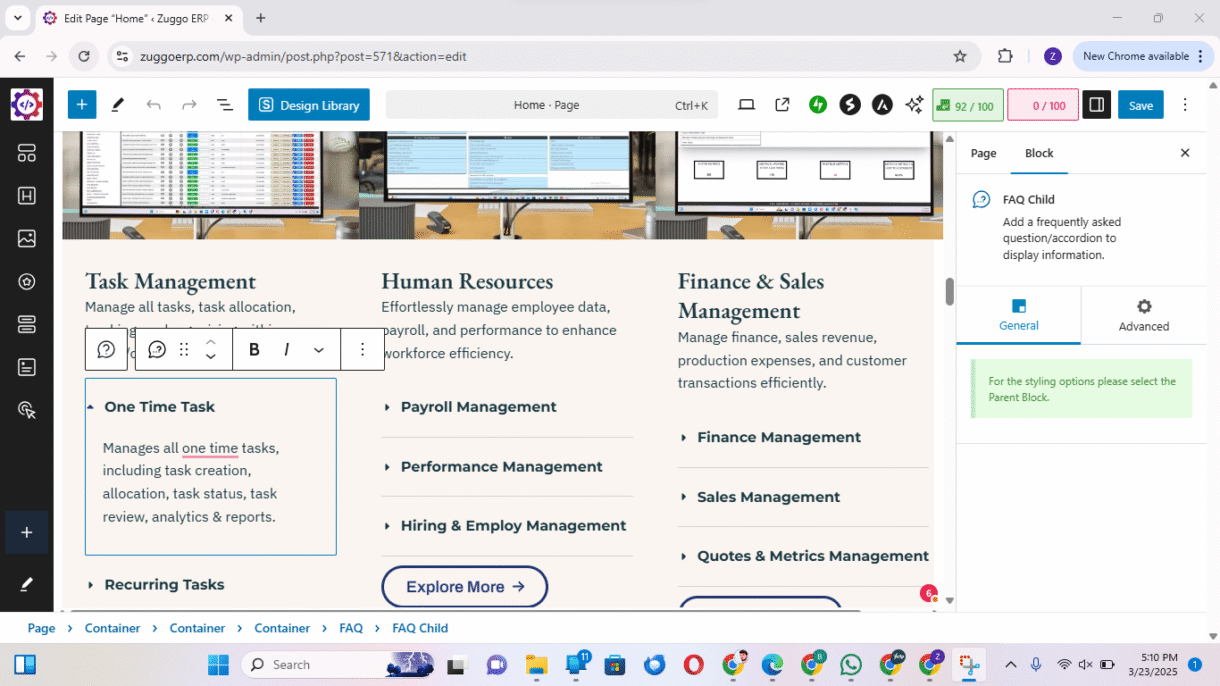This screenshot has height=686, width=1220.
Task: Toggle the settings sidebar panel
Action: 1096,105
